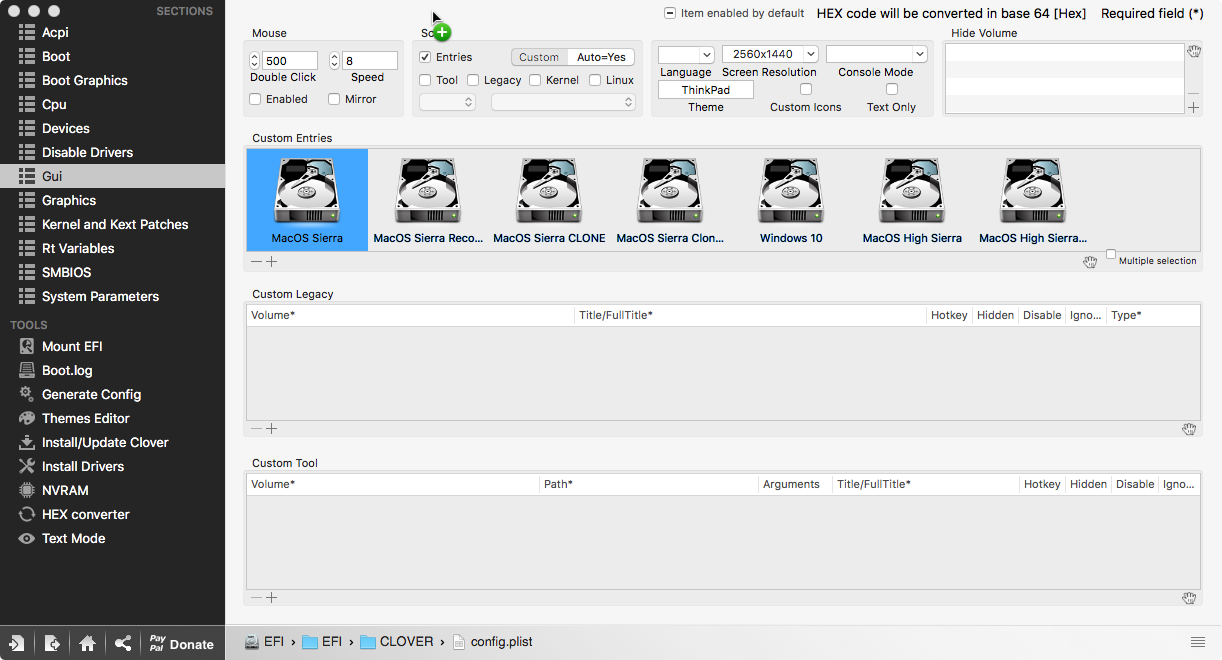Click the Speed value field

pyautogui.click(x=370, y=61)
